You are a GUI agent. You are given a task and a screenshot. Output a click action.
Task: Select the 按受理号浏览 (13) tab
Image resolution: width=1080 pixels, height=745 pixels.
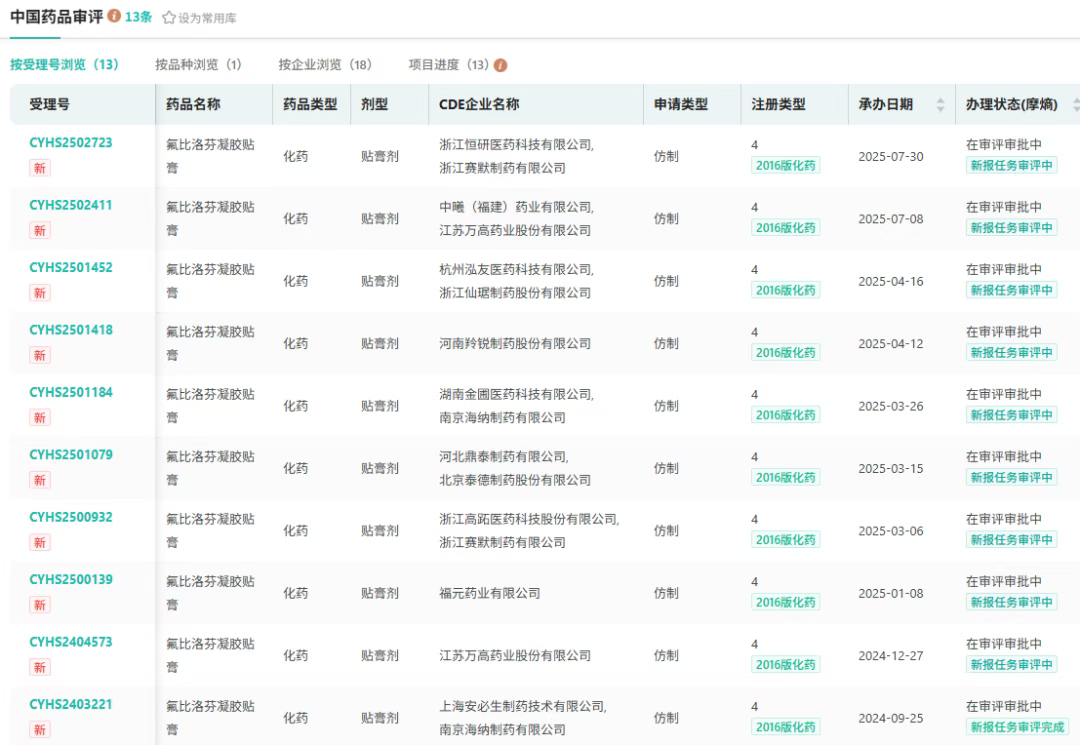point(64,65)
